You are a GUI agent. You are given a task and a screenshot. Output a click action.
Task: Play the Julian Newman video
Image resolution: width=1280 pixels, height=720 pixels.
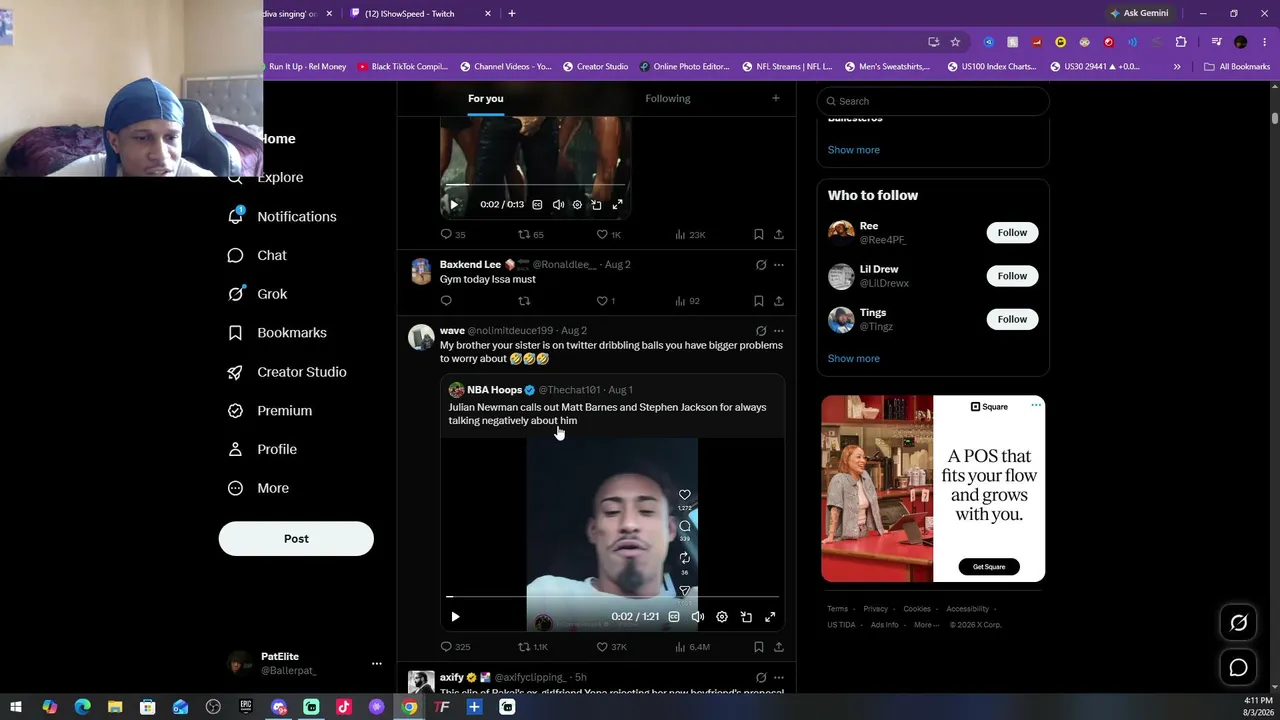[455, 617]
